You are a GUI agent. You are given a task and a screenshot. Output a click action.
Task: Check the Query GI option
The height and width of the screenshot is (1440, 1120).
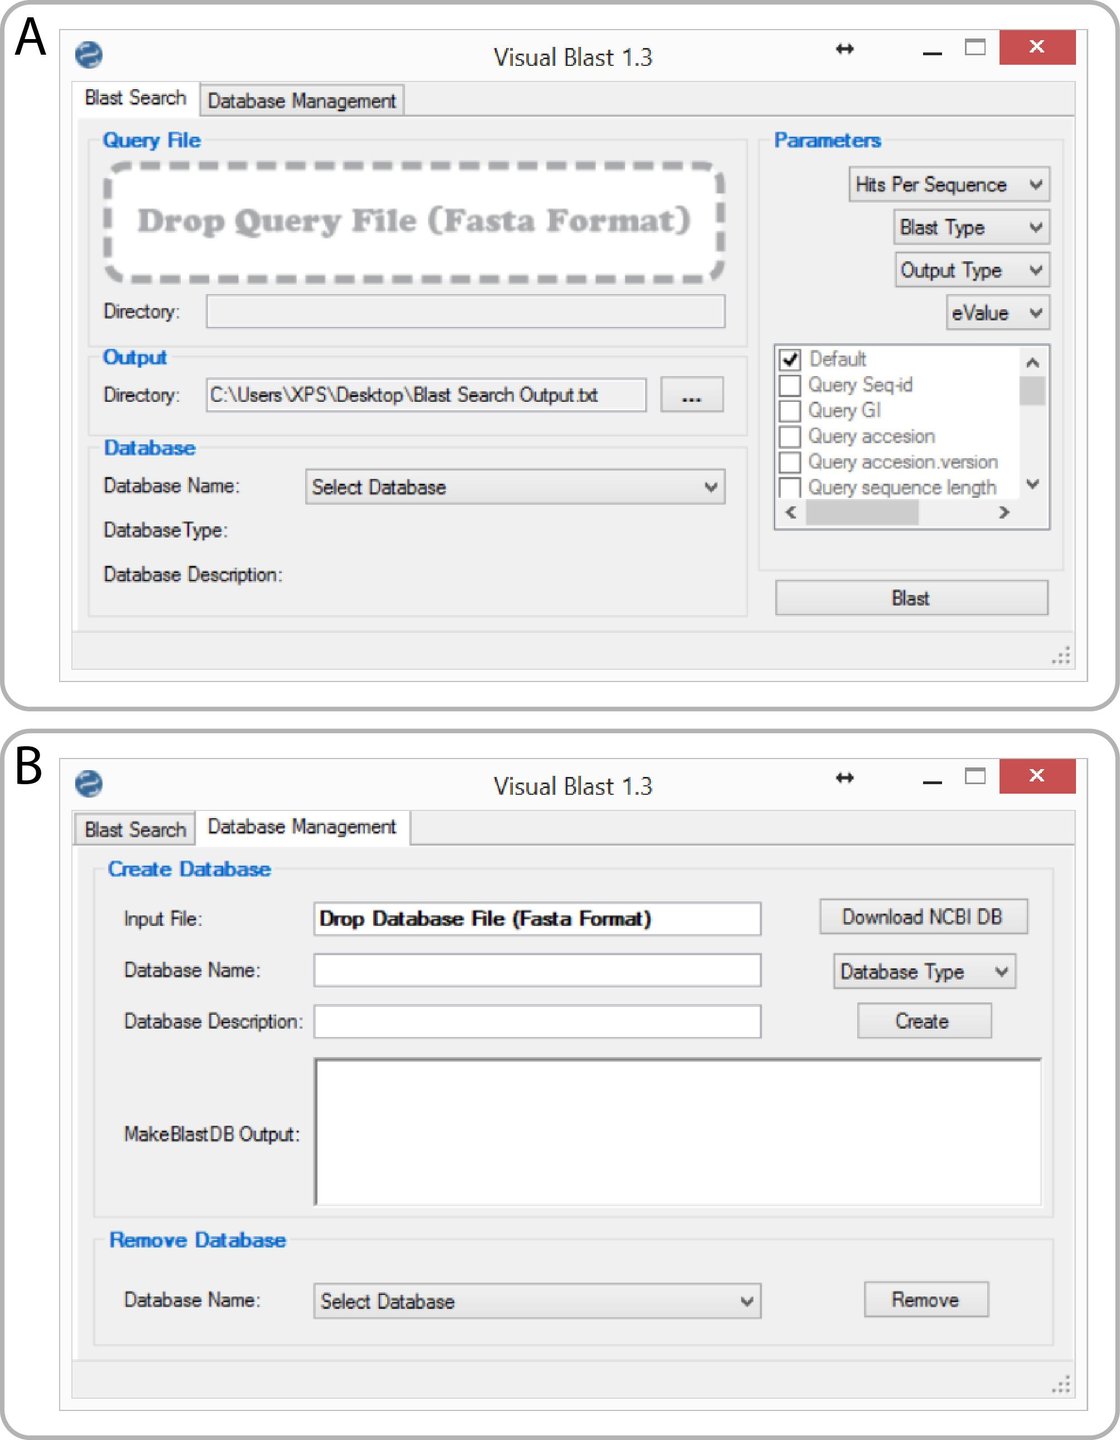click(790, 411)
